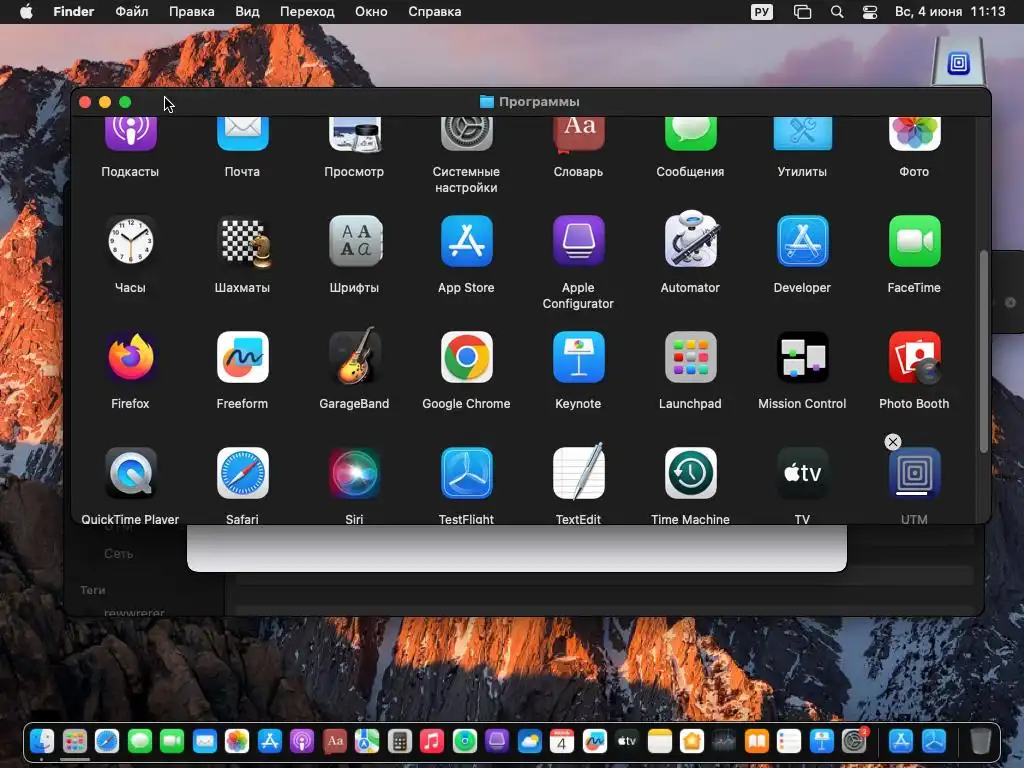
Task: Open the Apple logo menu
Action: [26, 12]
